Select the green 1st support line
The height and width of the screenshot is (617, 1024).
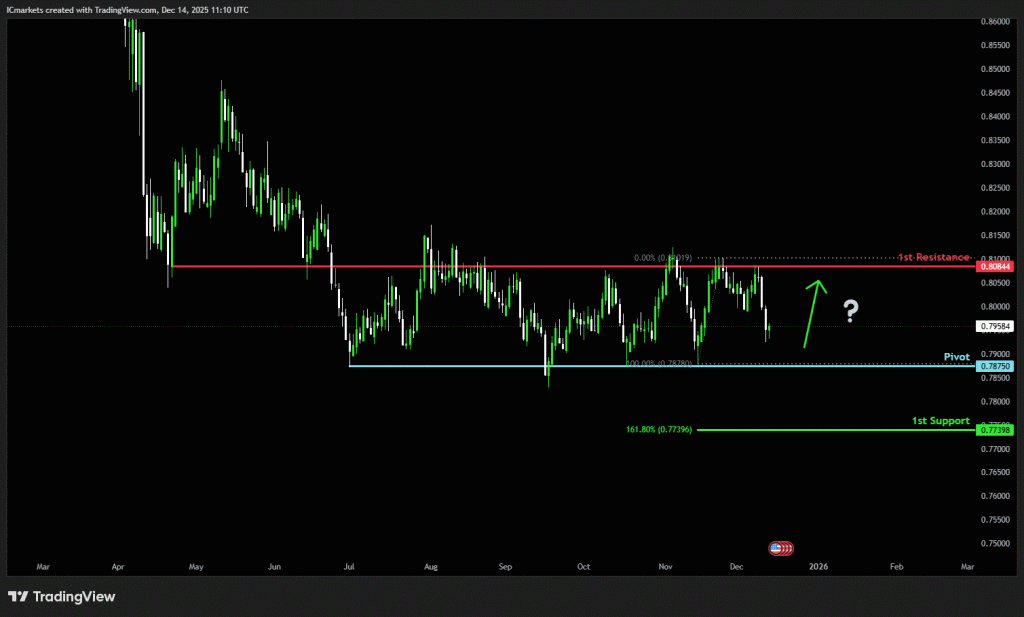(x=830, y=430)
